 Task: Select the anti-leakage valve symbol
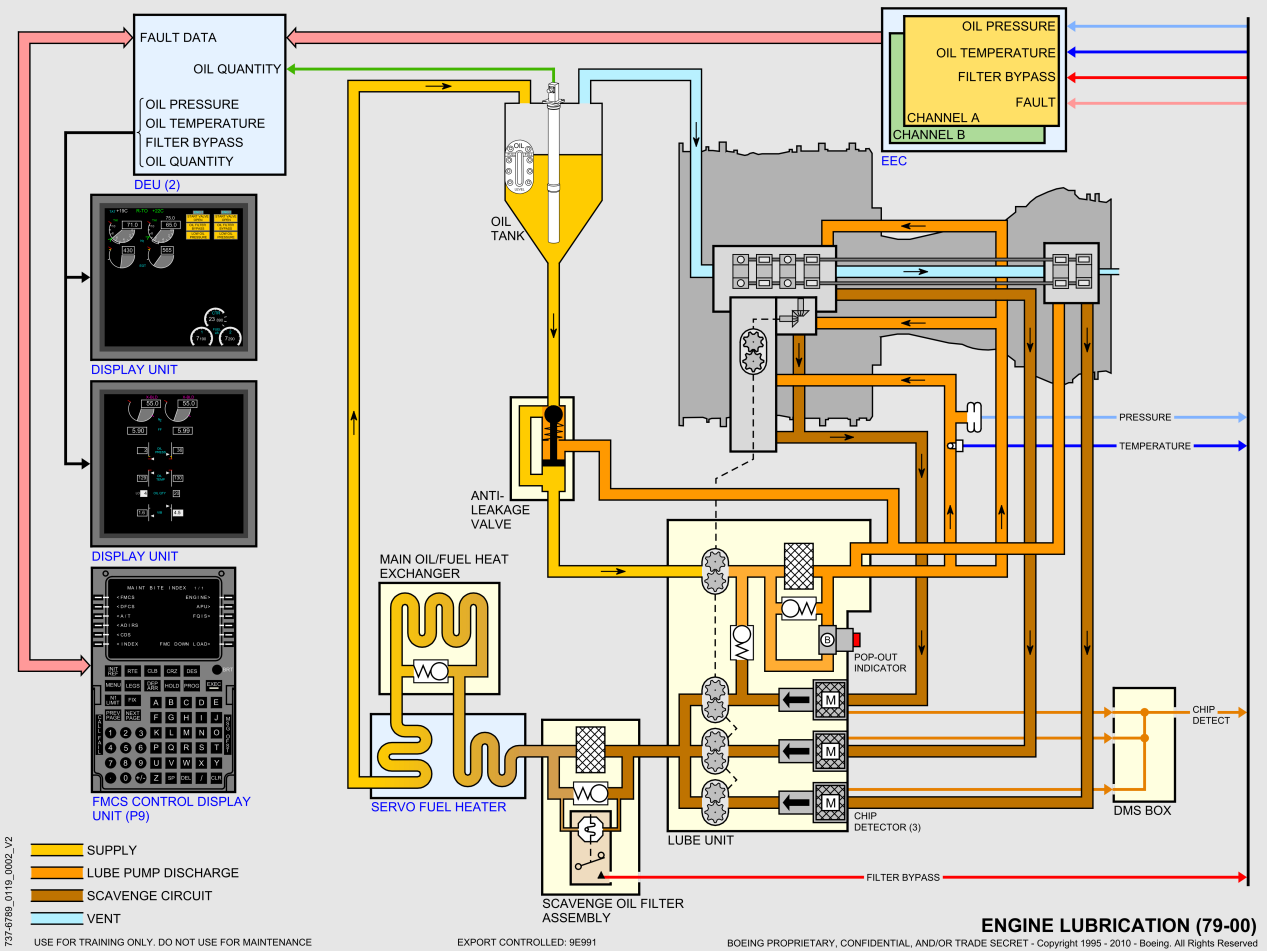pyautogui.click(x=552, y=440)
